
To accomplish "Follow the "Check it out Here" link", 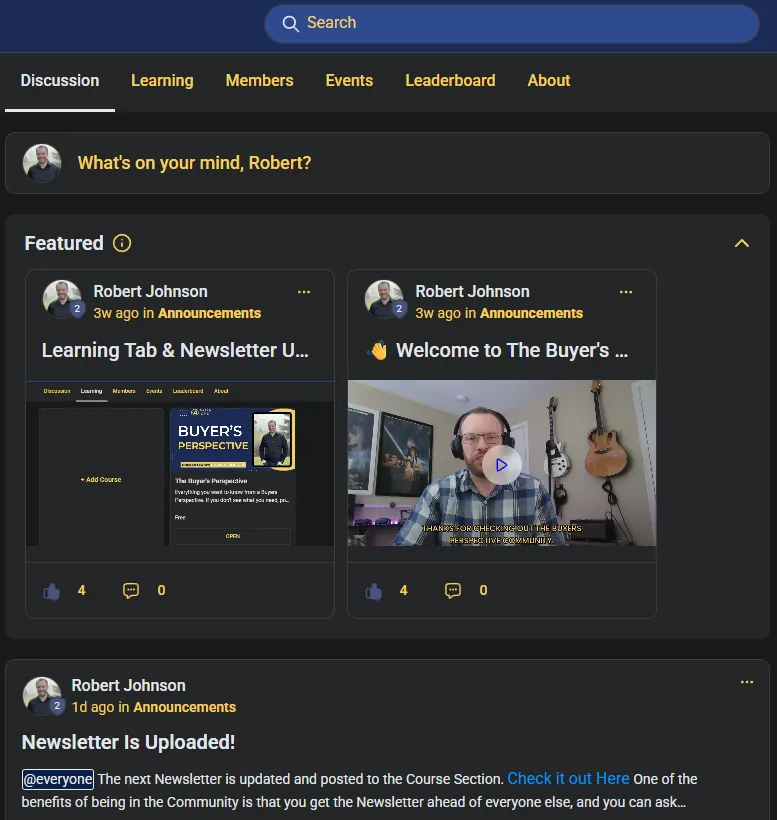I will (x=568, y=779).
